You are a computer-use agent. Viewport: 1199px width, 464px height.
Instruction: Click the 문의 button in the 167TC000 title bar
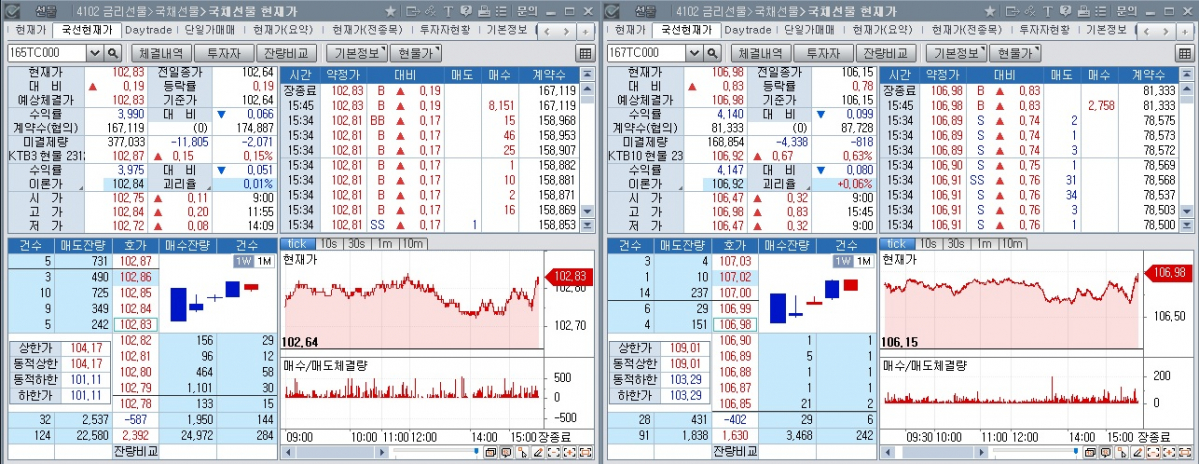pyautogui.click(x=1126, y=11)
